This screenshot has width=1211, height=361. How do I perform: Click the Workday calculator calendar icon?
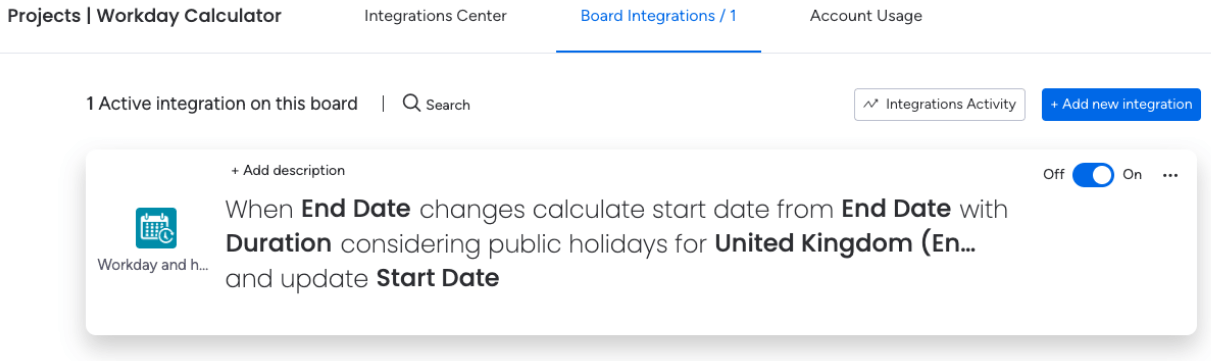156,228
